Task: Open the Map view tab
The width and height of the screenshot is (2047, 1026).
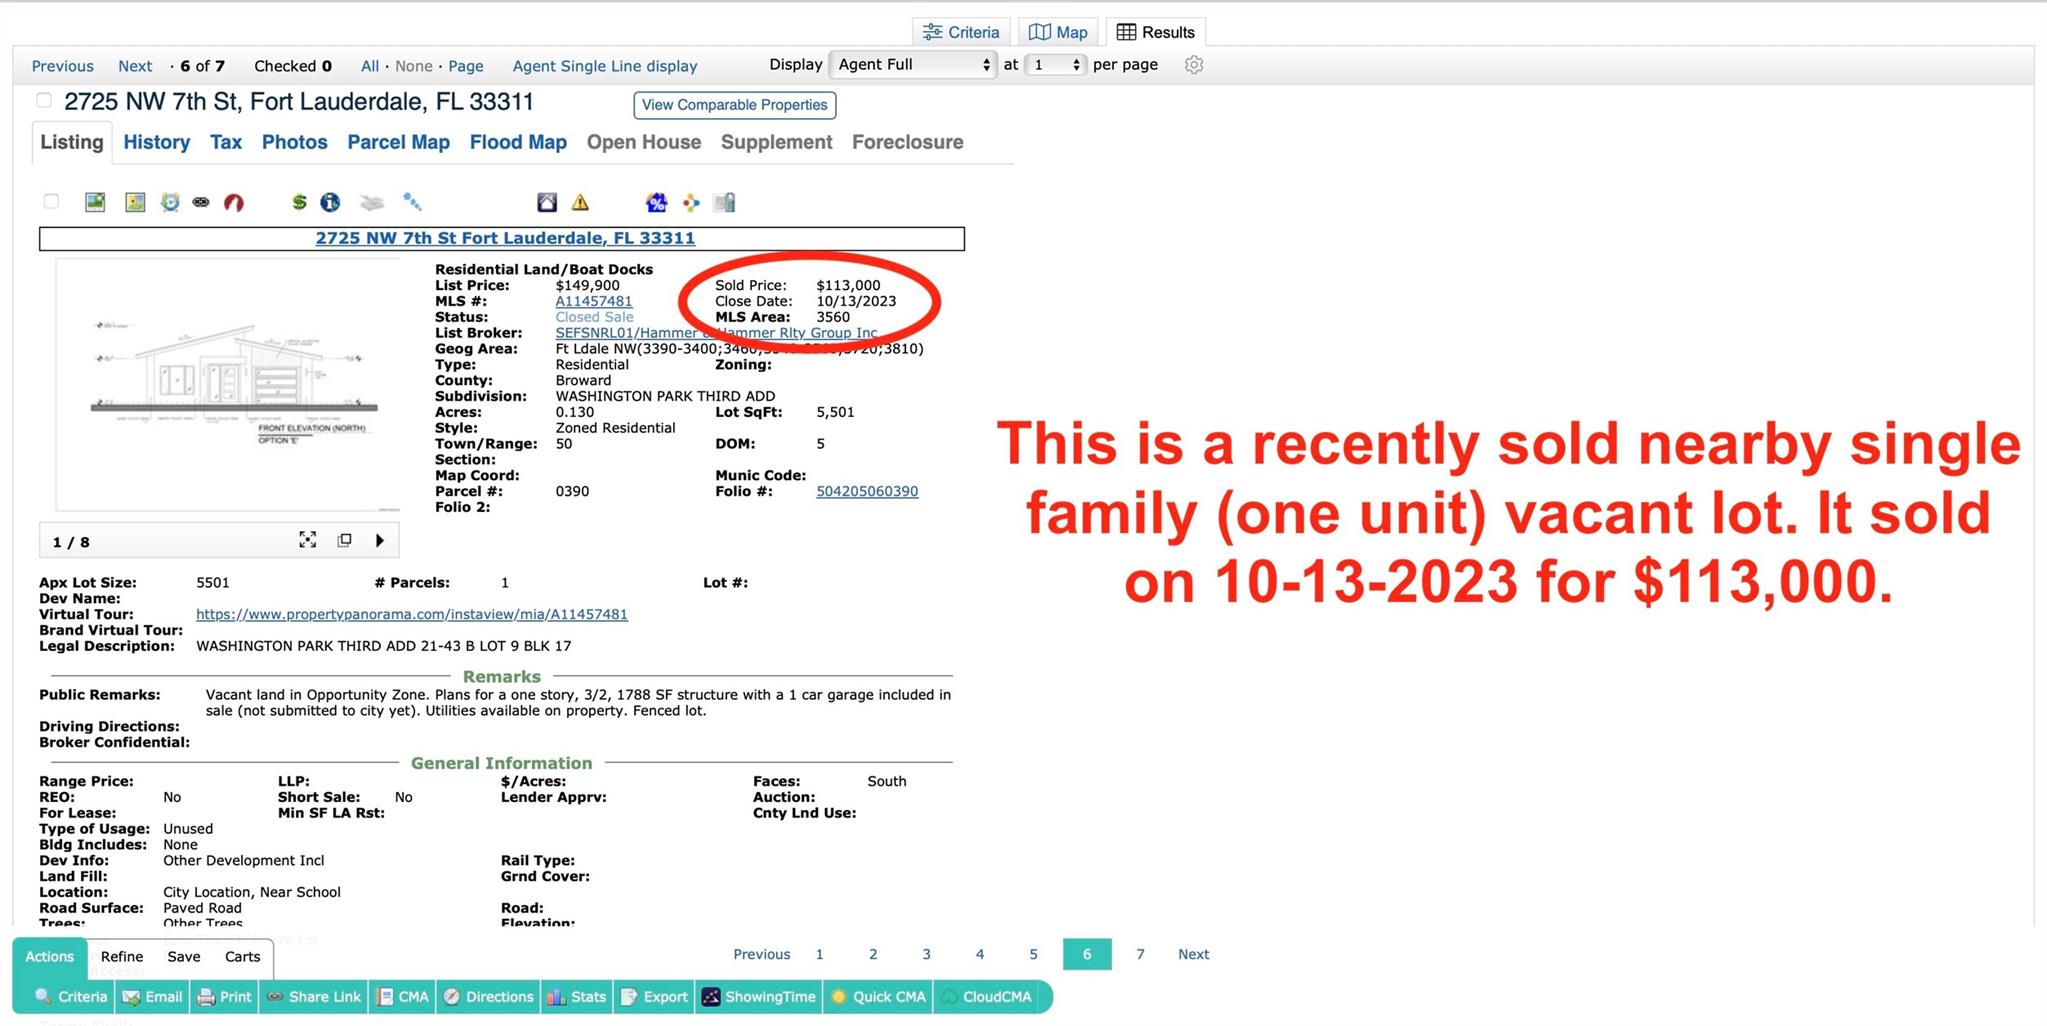Action: (x=1058, y=32)
